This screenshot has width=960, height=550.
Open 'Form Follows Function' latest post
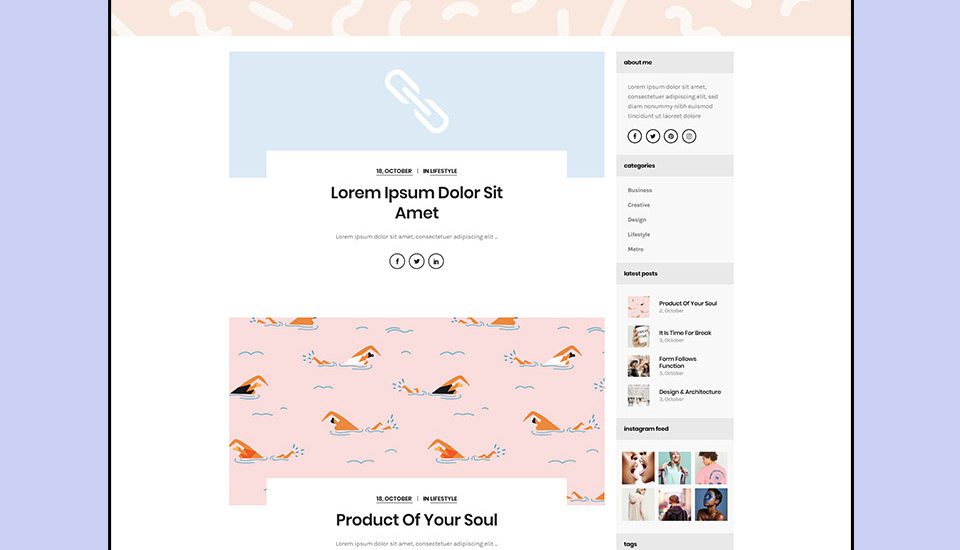tap(678, 362)
